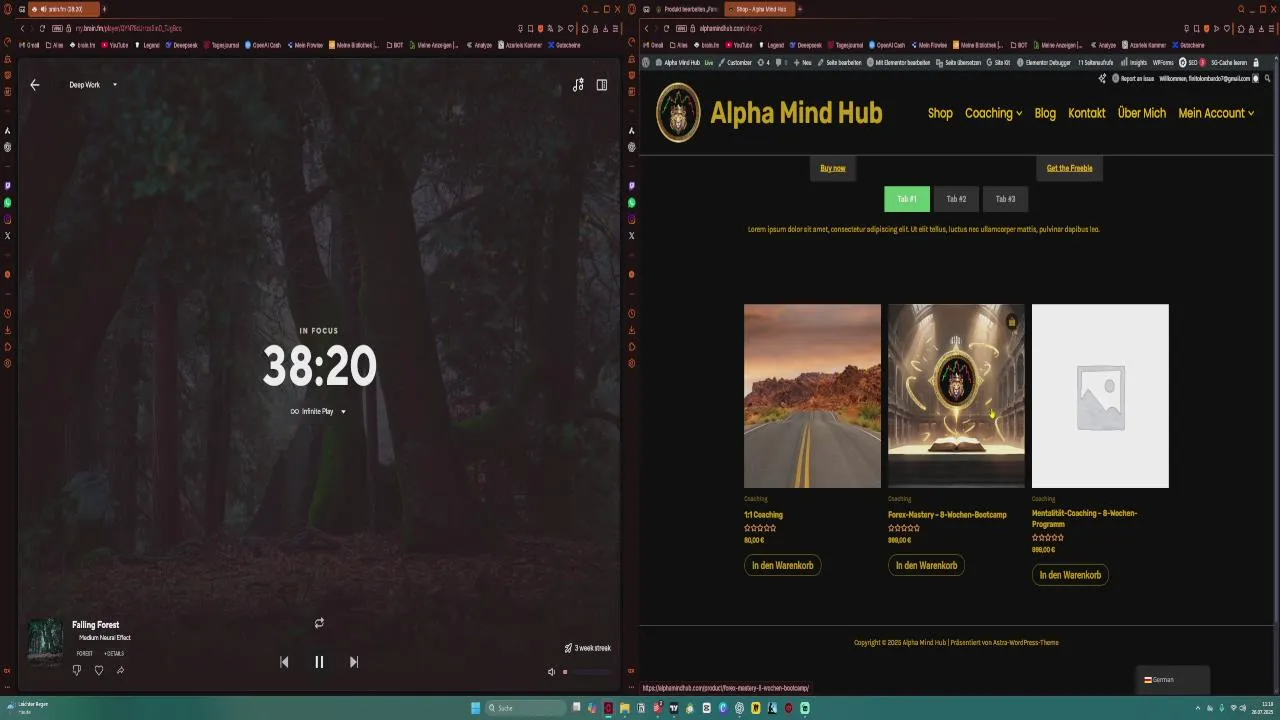This screenshot has height=720, width=1280.
Task: Share the Falling Forest track
Action: 120,670
